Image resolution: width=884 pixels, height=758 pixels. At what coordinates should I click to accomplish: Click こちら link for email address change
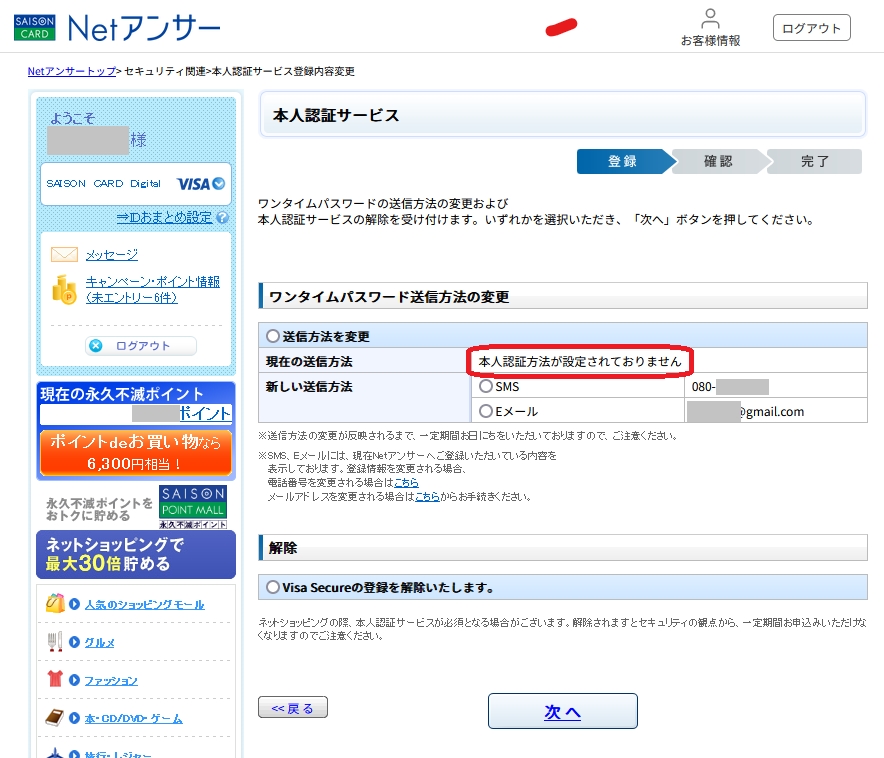point(427,497)
